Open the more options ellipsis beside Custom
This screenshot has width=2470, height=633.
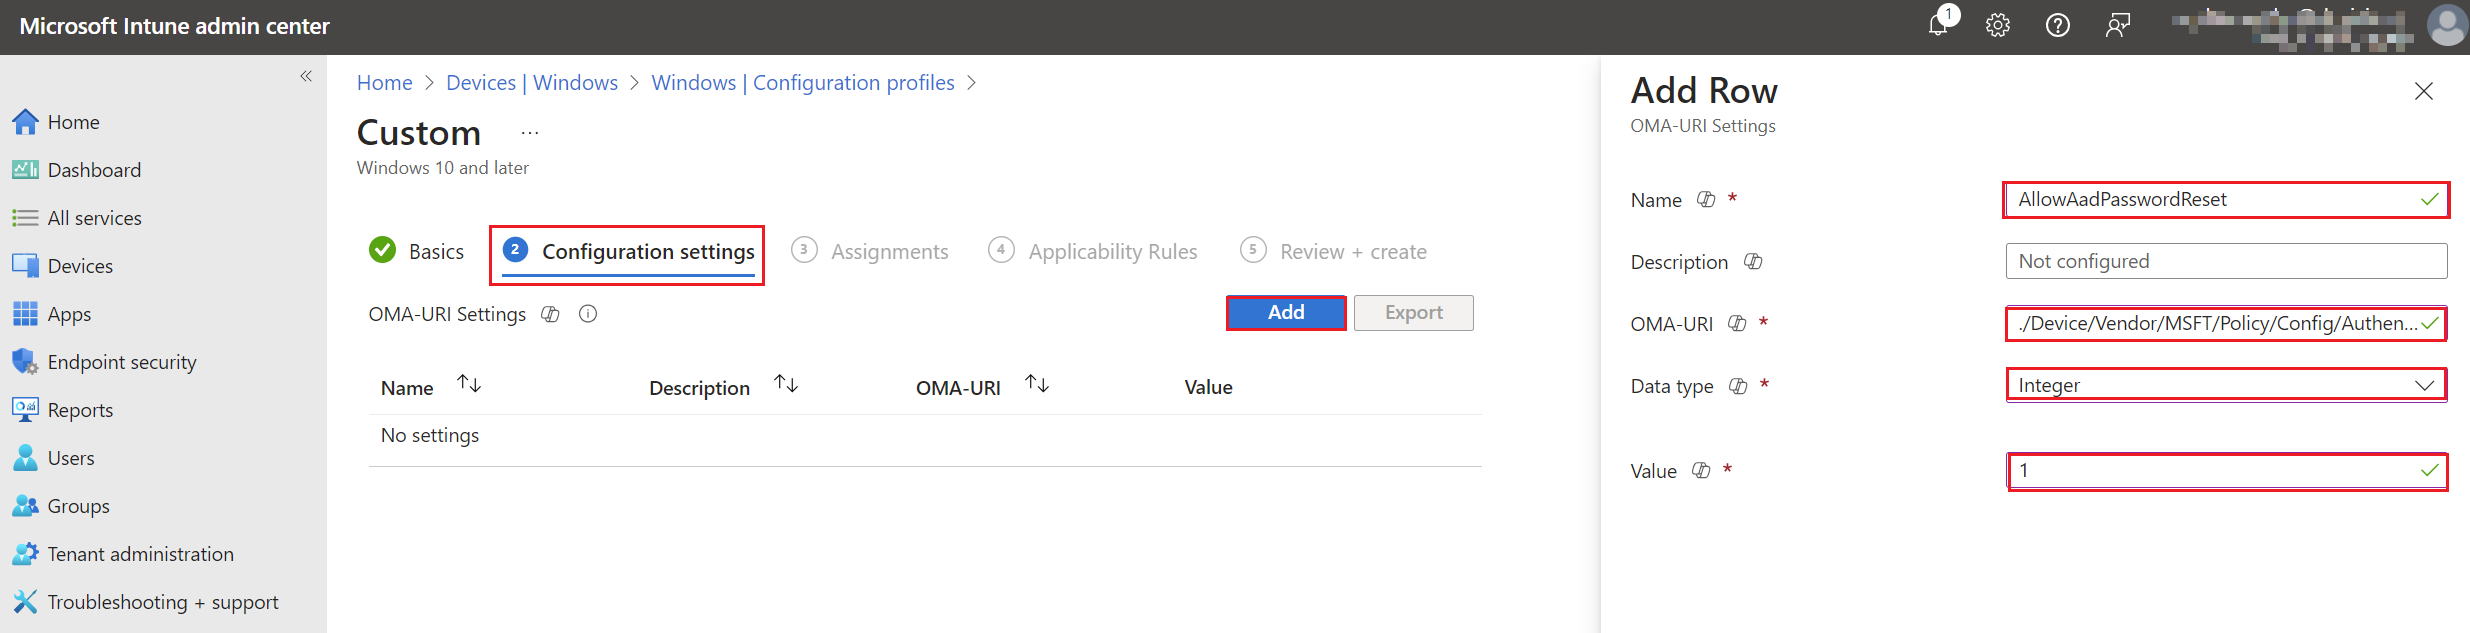click(x=530, y=133)
